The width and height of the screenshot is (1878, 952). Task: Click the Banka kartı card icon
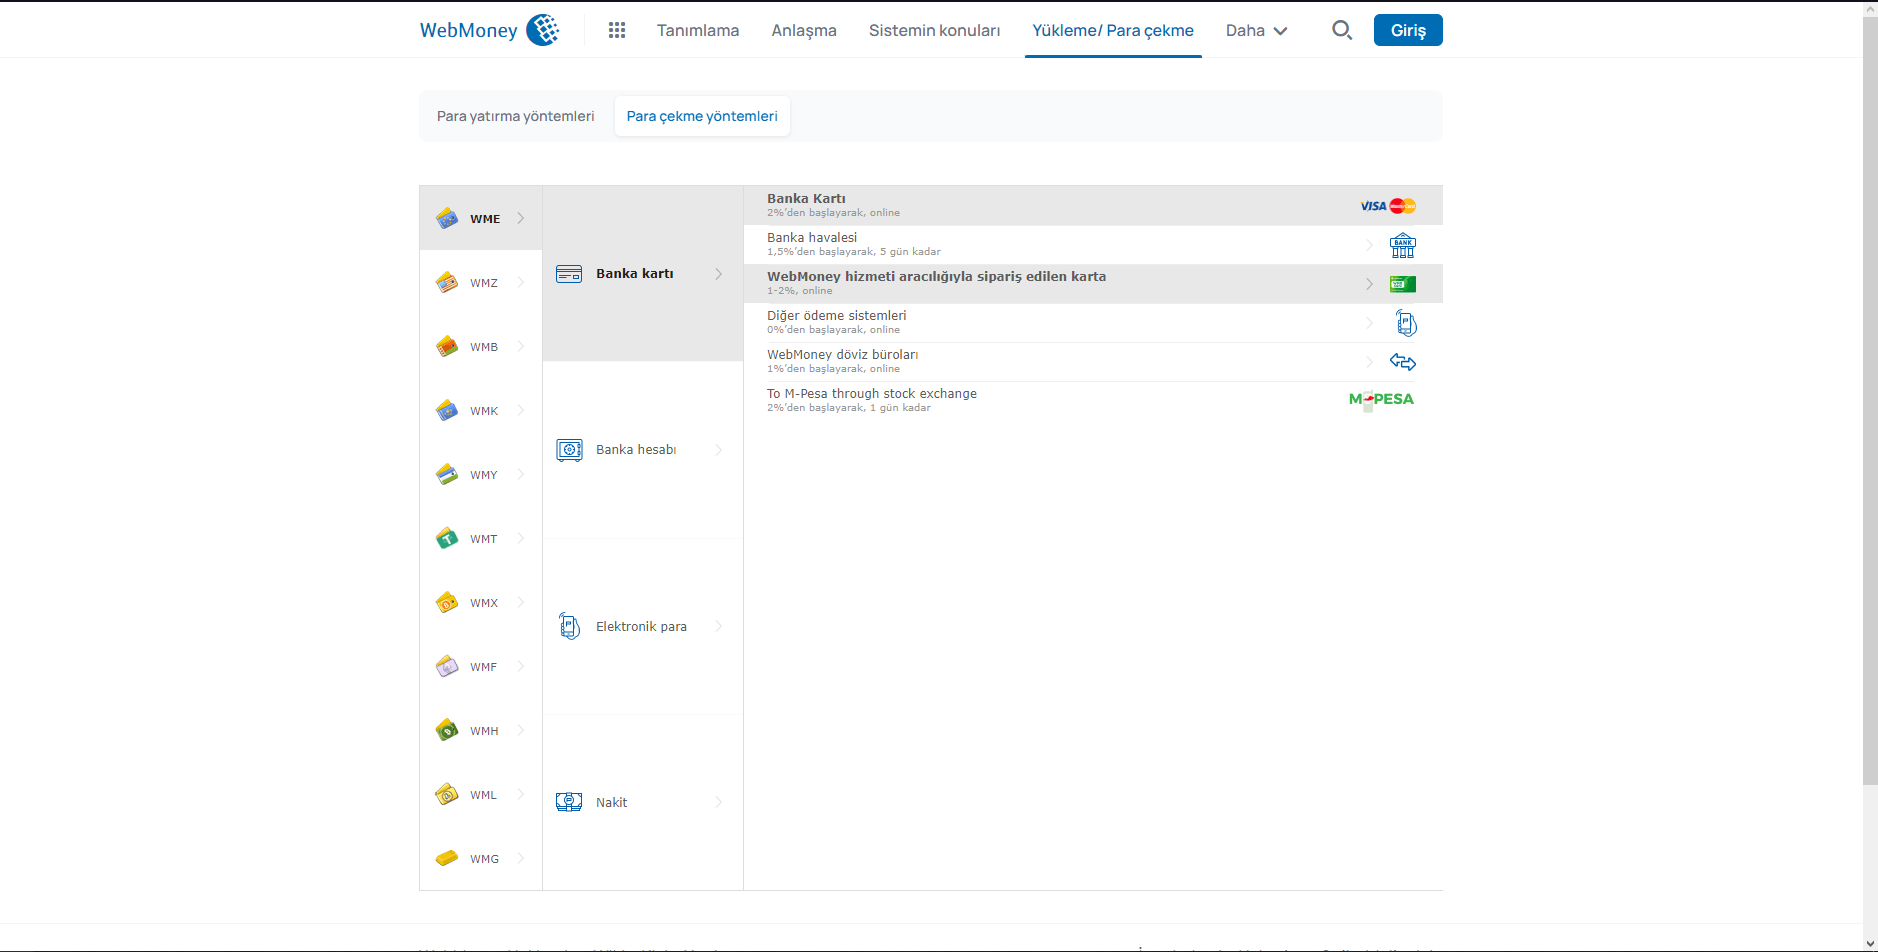(x=569, y=274)
